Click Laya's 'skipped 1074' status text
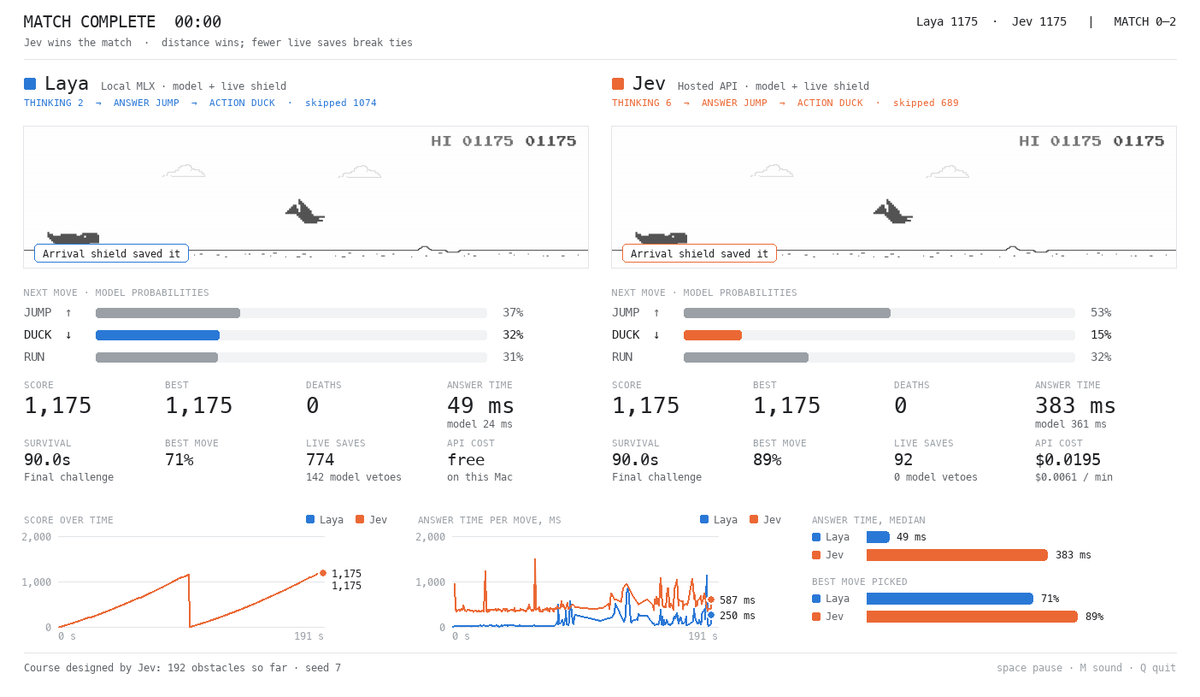The image size is (1200, 697). (341, 103)
